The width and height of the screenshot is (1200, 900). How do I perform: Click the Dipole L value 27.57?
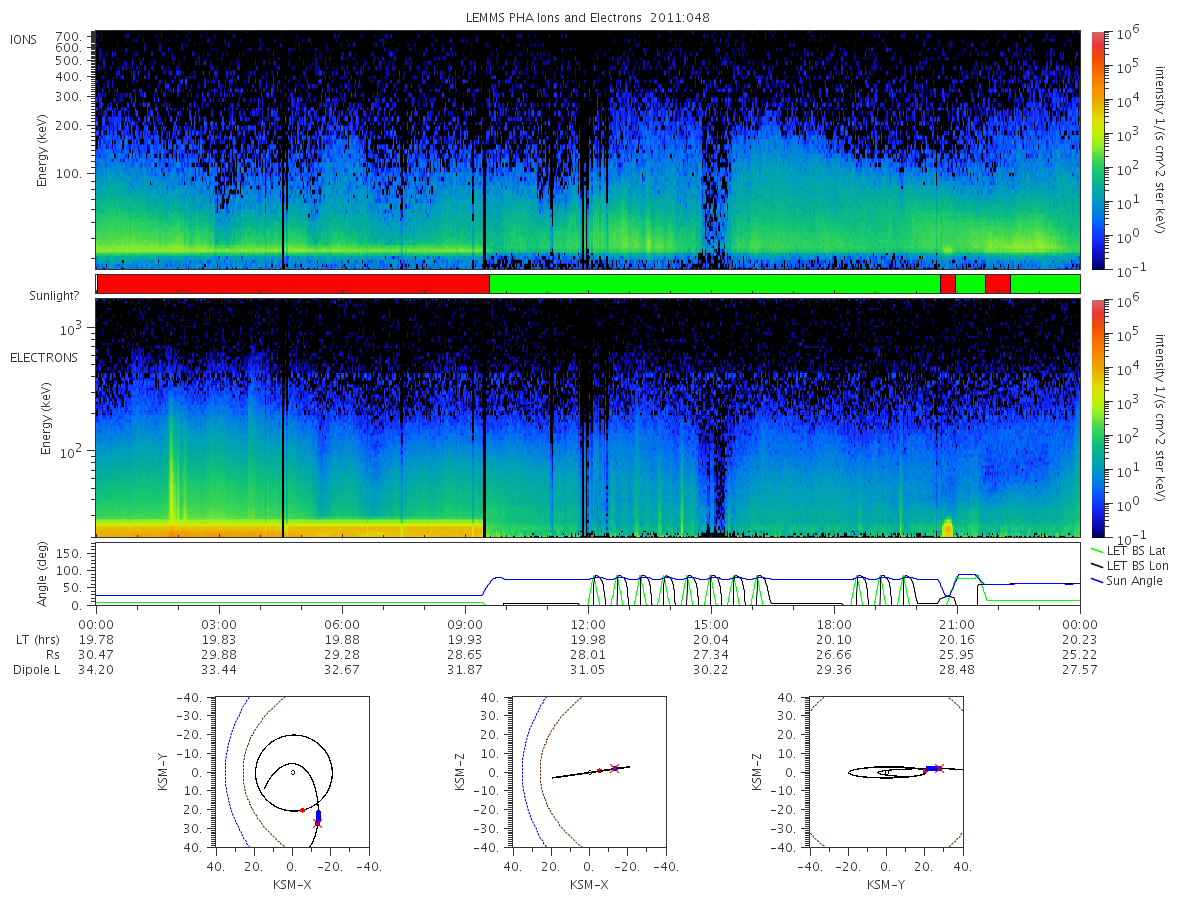(1080, 670)
